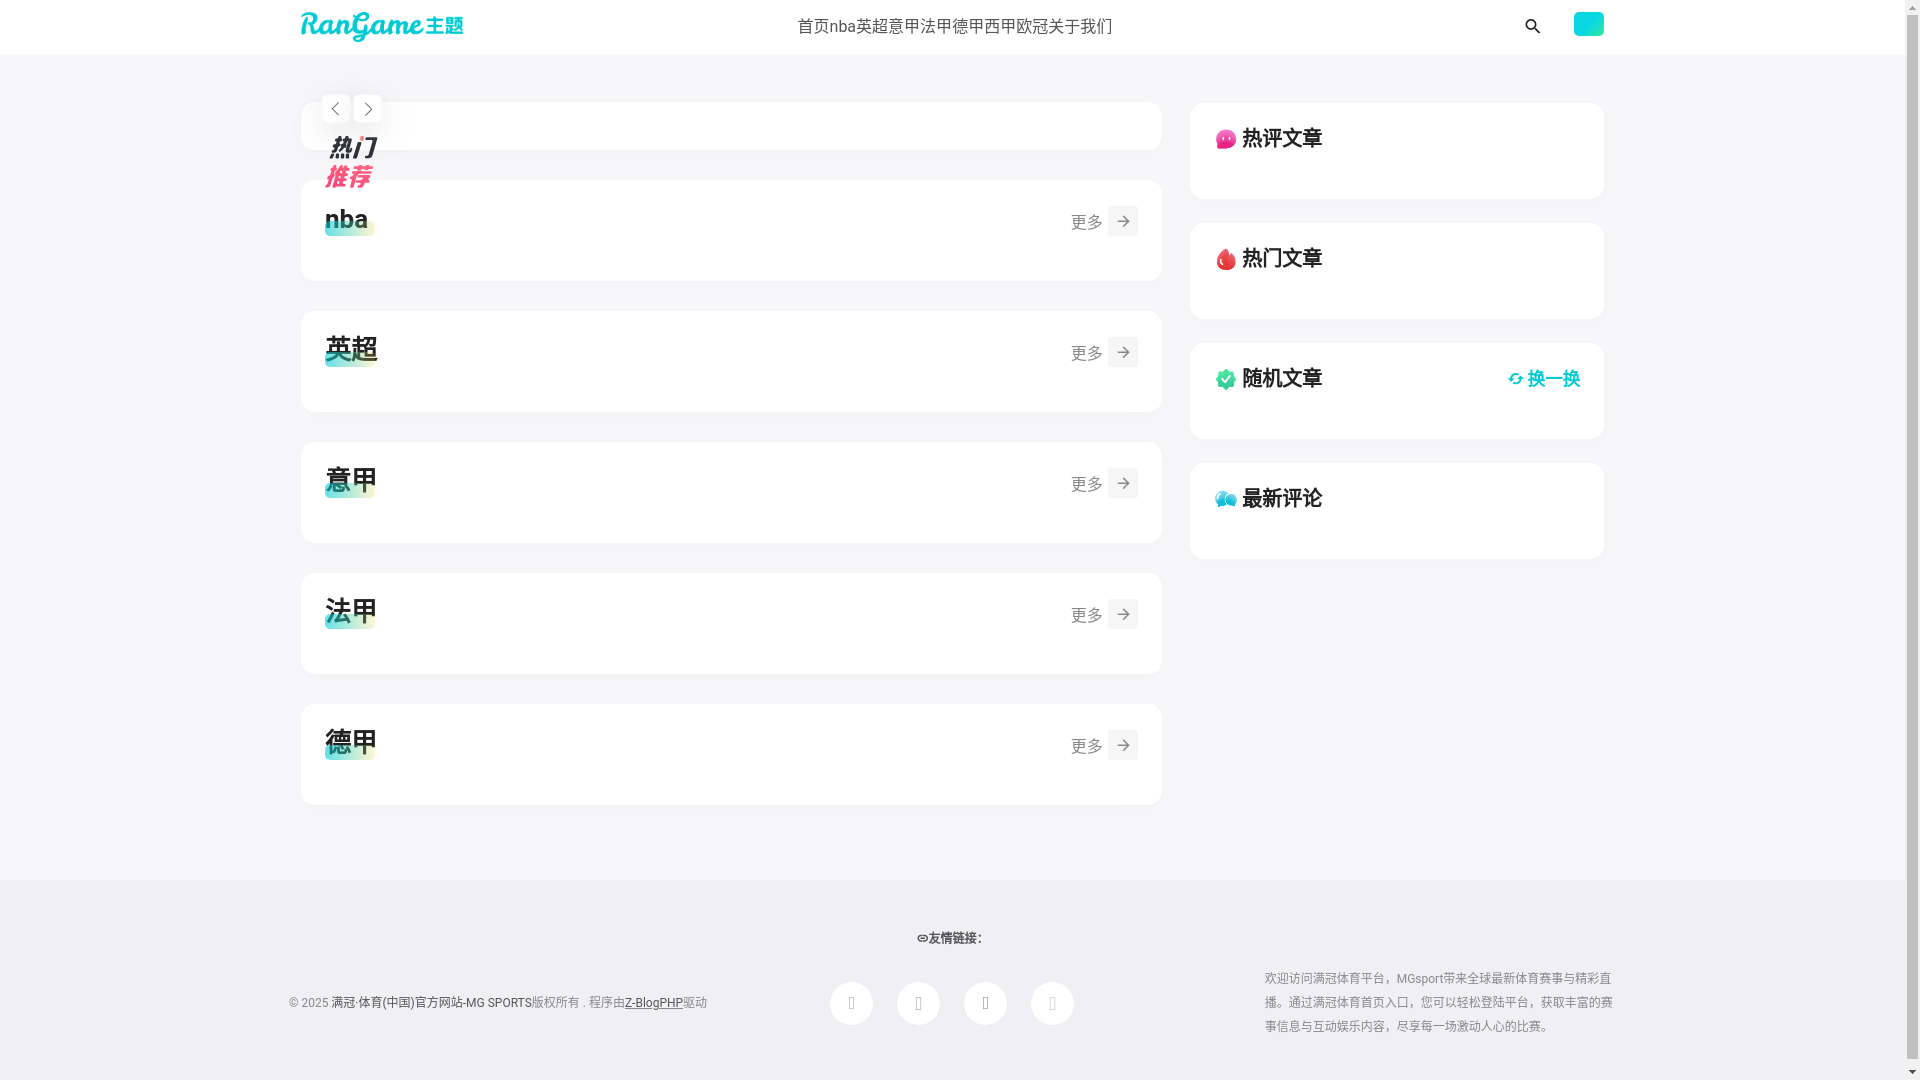Open 英超 in navigation menu
The image size is (1920, 1080).
point(872,27)
